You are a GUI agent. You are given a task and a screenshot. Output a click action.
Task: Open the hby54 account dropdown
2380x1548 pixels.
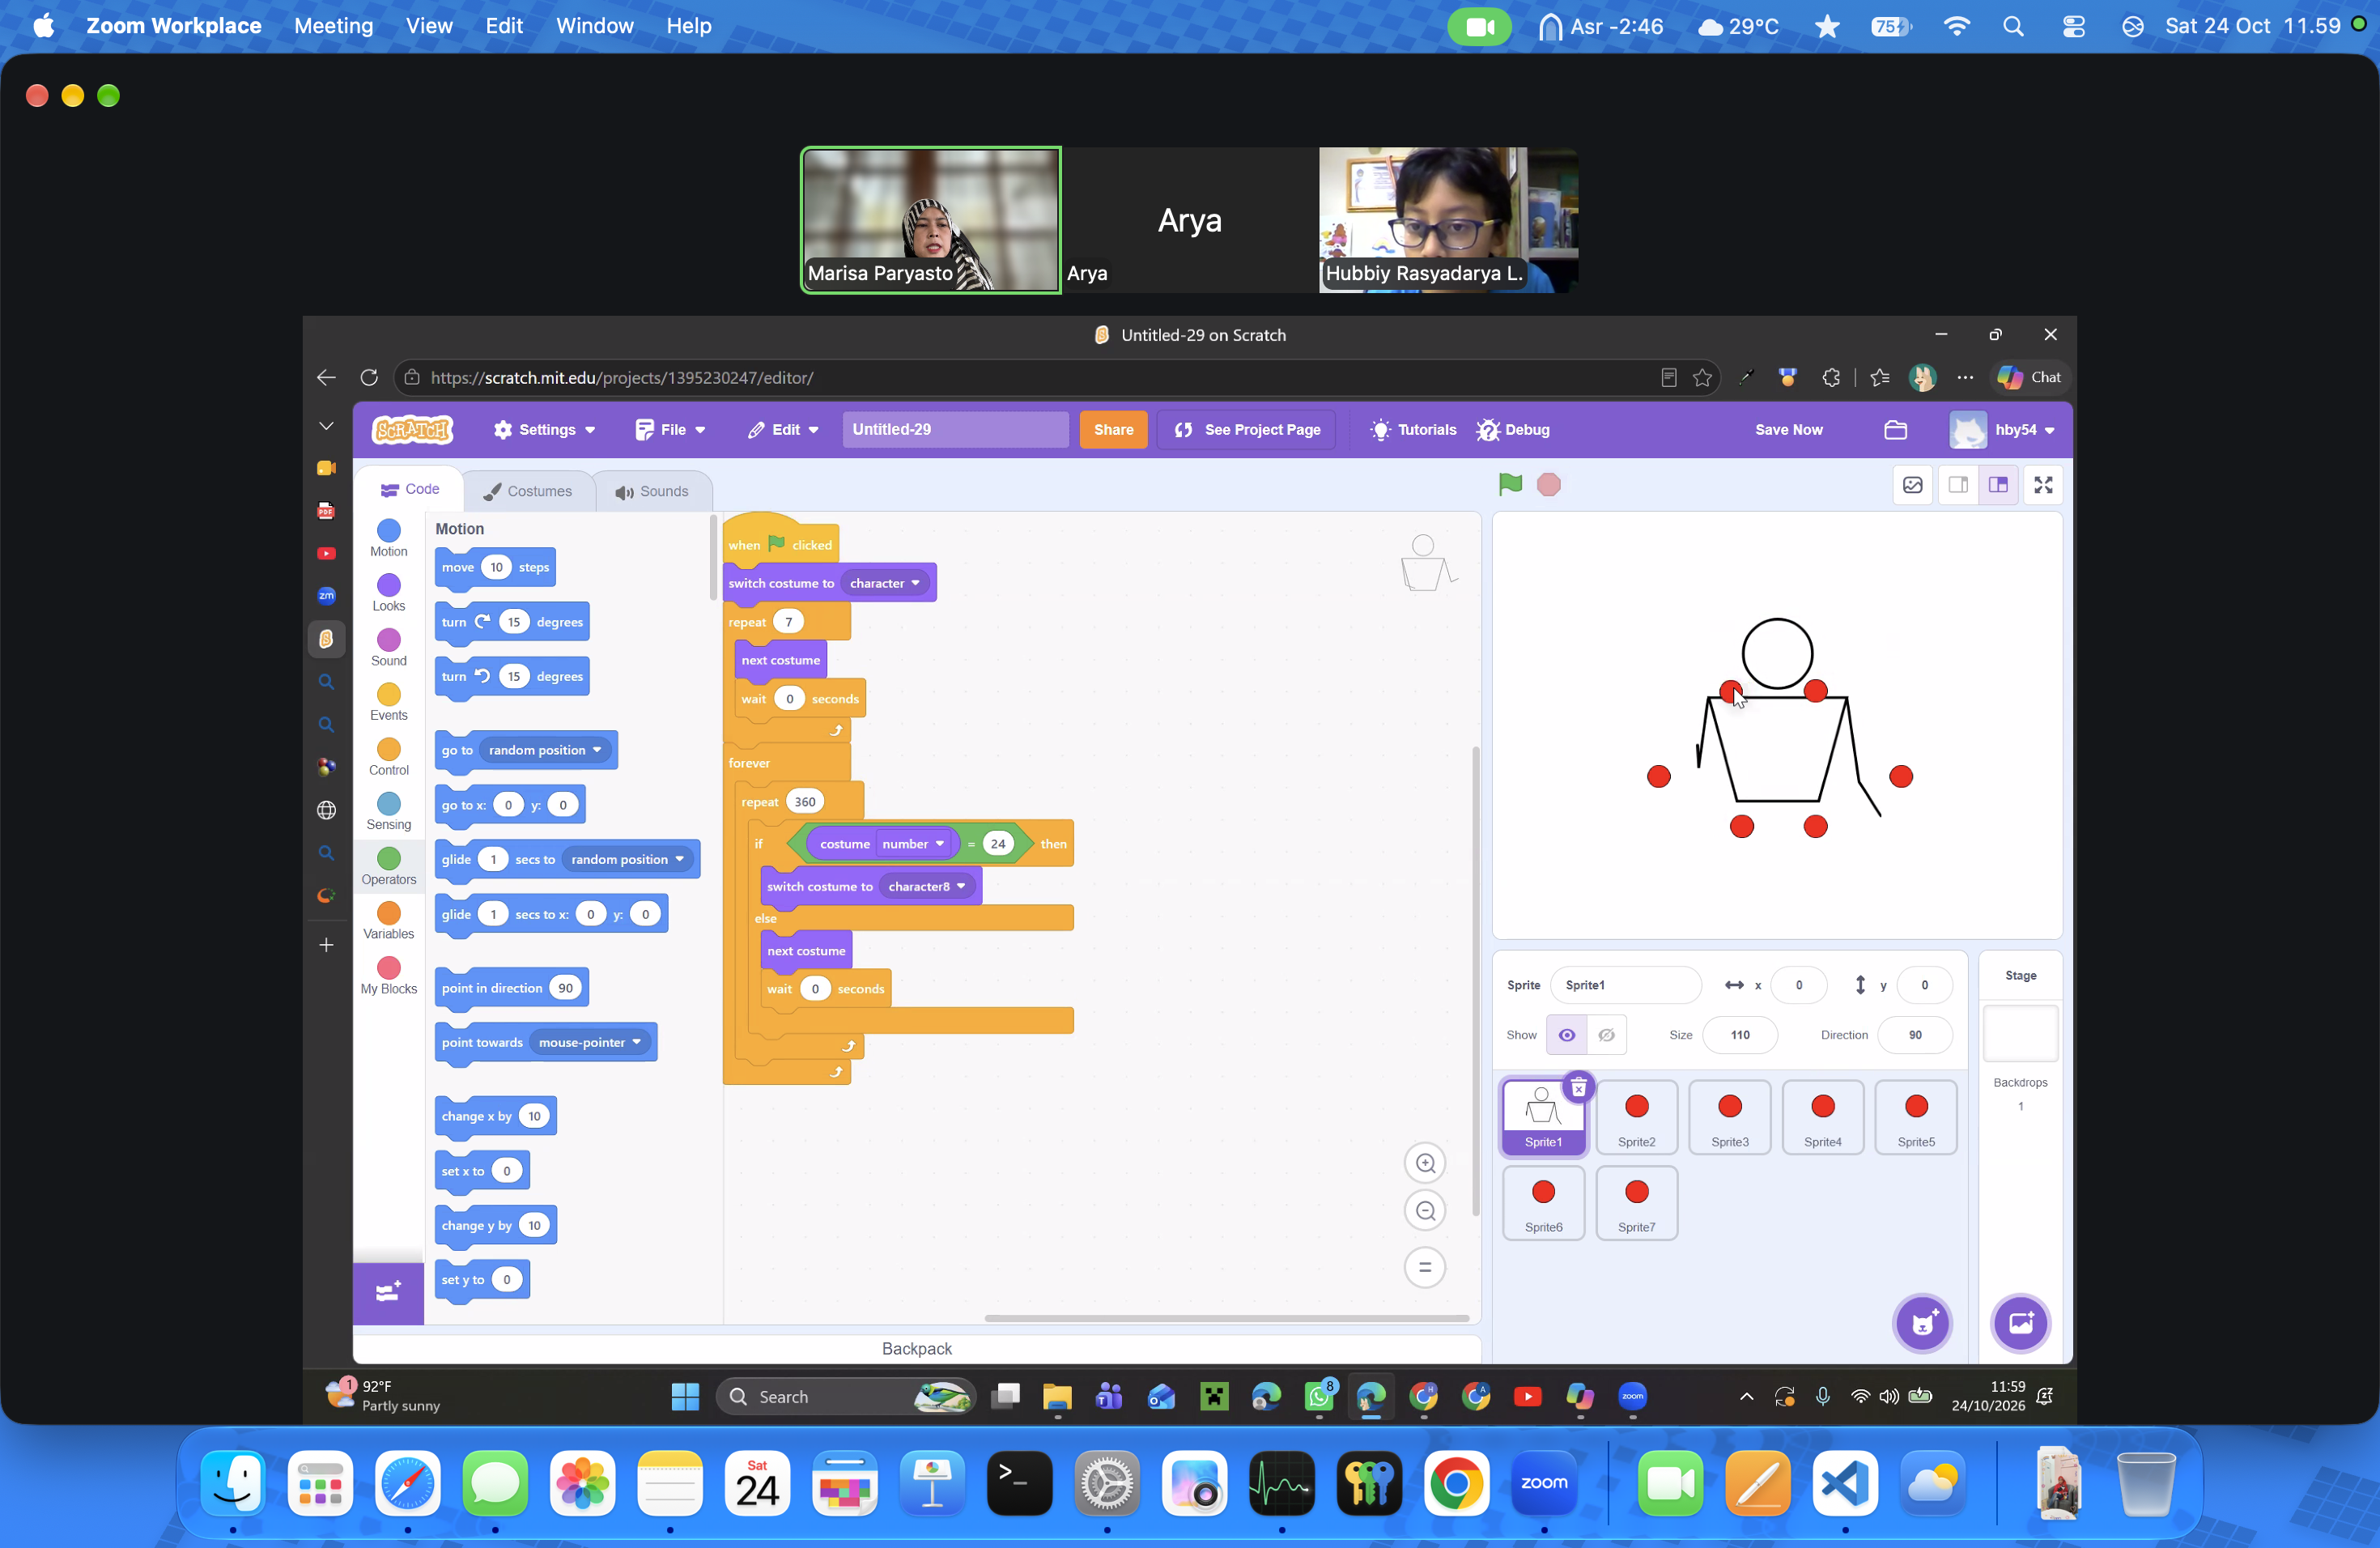pos(2003,430)
